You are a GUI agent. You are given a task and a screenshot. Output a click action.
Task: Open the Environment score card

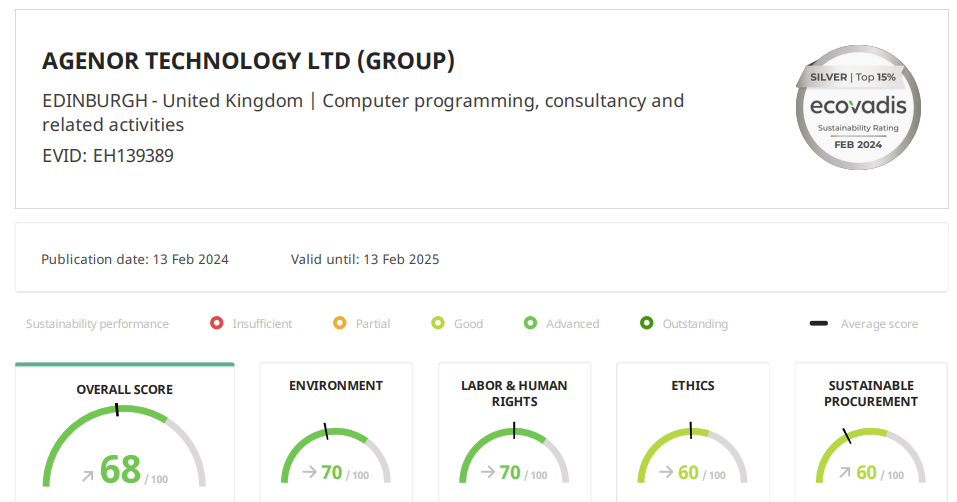(x=335, y=432)
